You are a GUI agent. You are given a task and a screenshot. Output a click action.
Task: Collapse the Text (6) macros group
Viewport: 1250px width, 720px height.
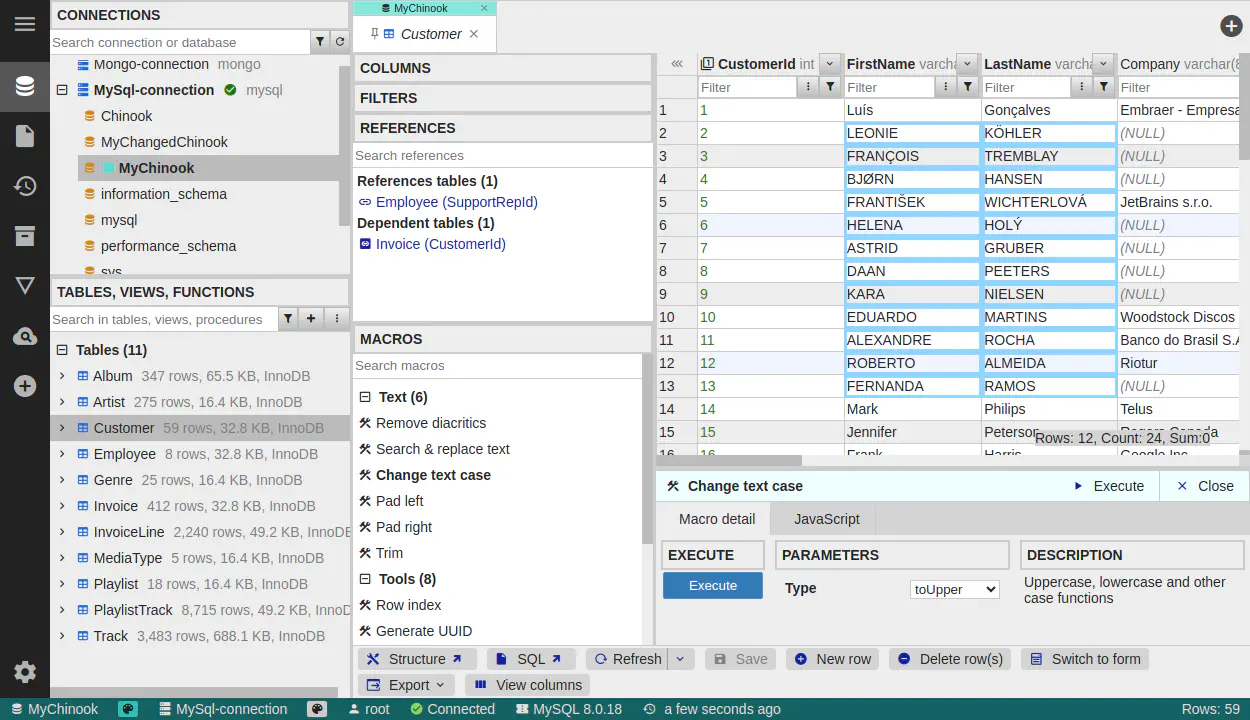(x=365, y=397)
